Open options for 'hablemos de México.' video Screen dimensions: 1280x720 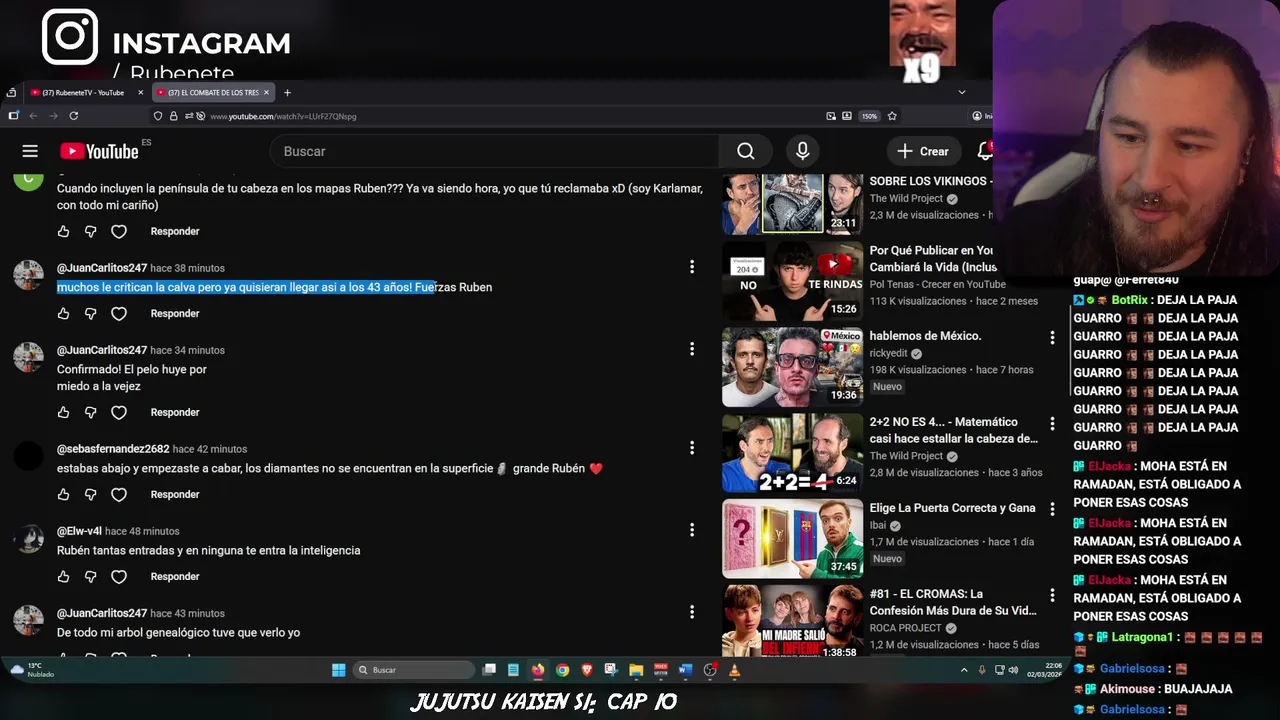1052,337
